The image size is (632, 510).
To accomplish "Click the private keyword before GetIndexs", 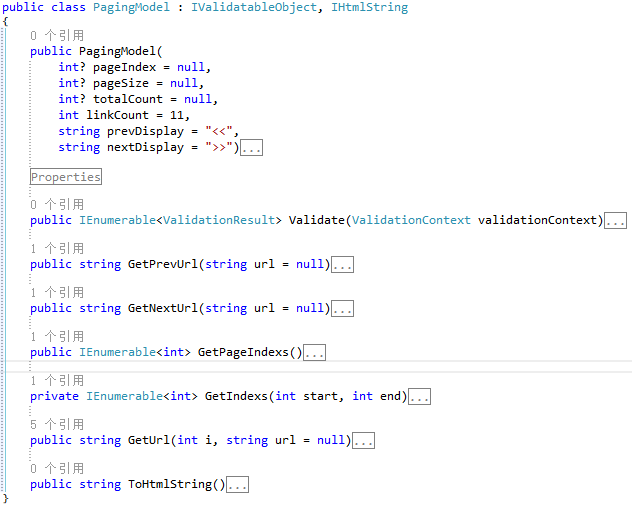I will 54,396.
